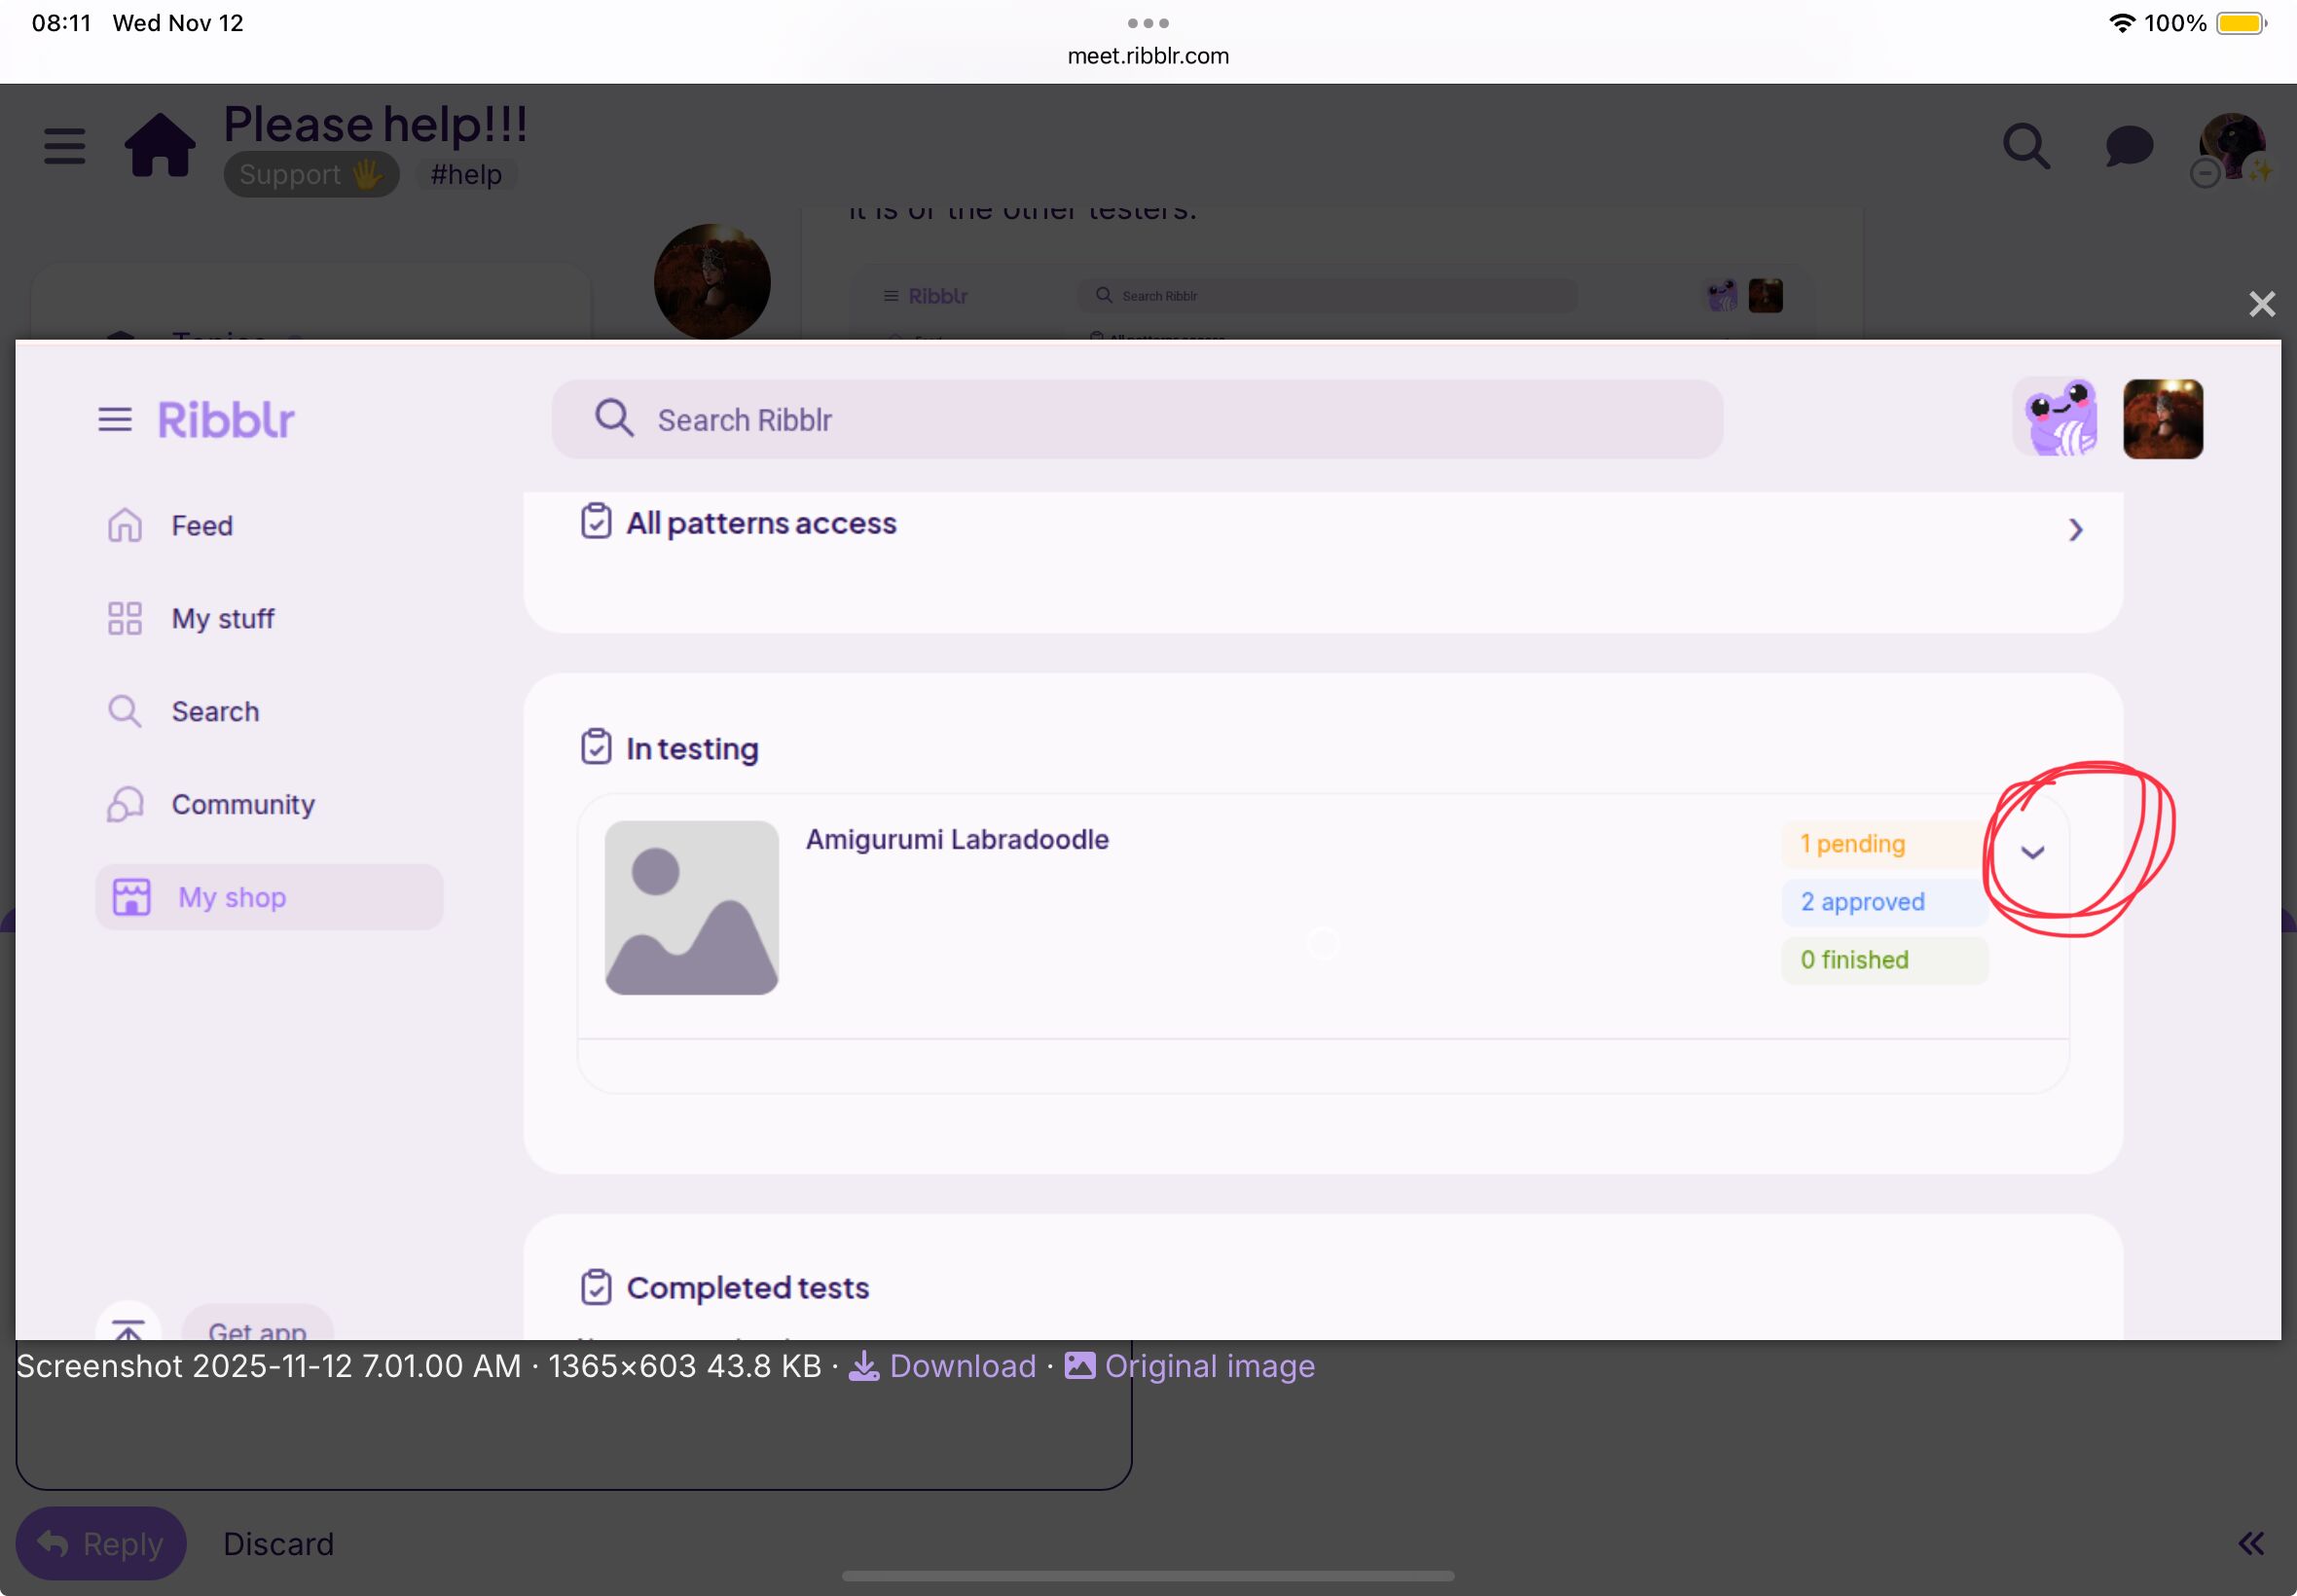This screenshot has height=1596, width=2297.
Task: Open My stuff sidebar item
Action: 222,619
